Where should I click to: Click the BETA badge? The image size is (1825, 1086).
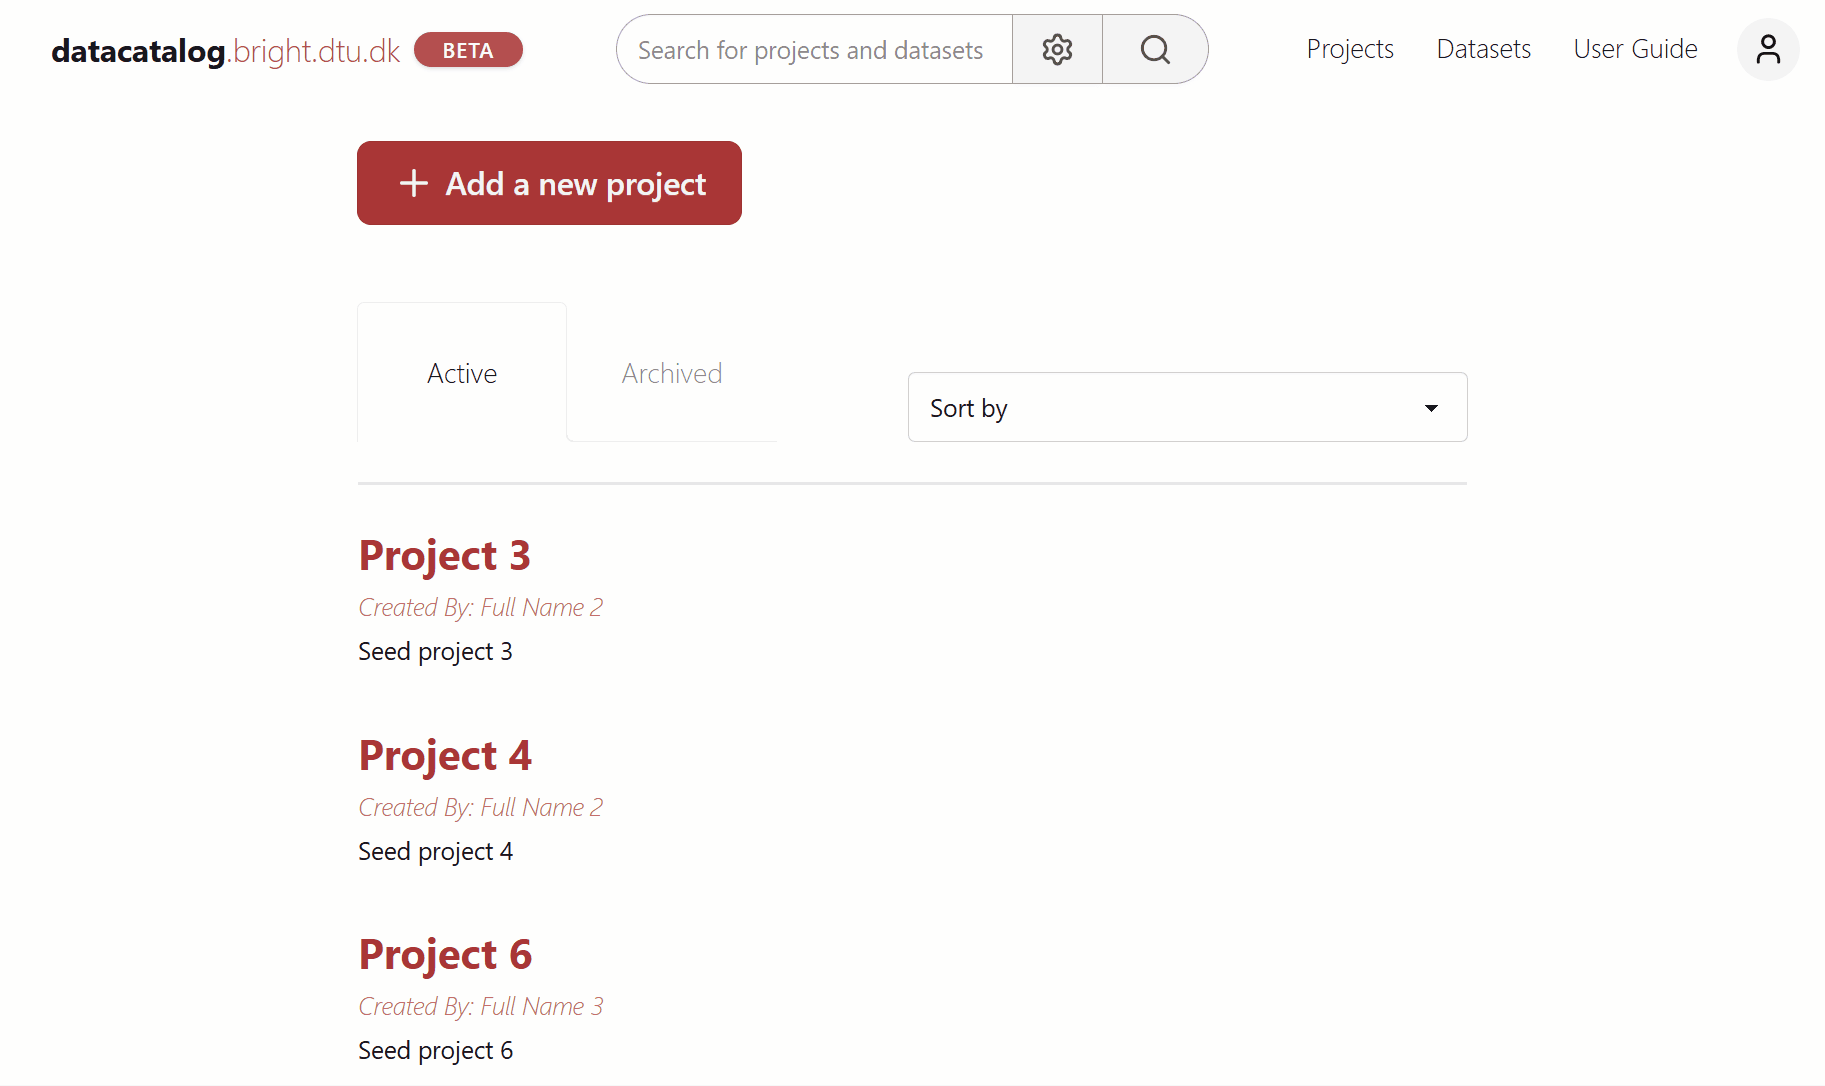pyautogui.click(x=468, y=50)
